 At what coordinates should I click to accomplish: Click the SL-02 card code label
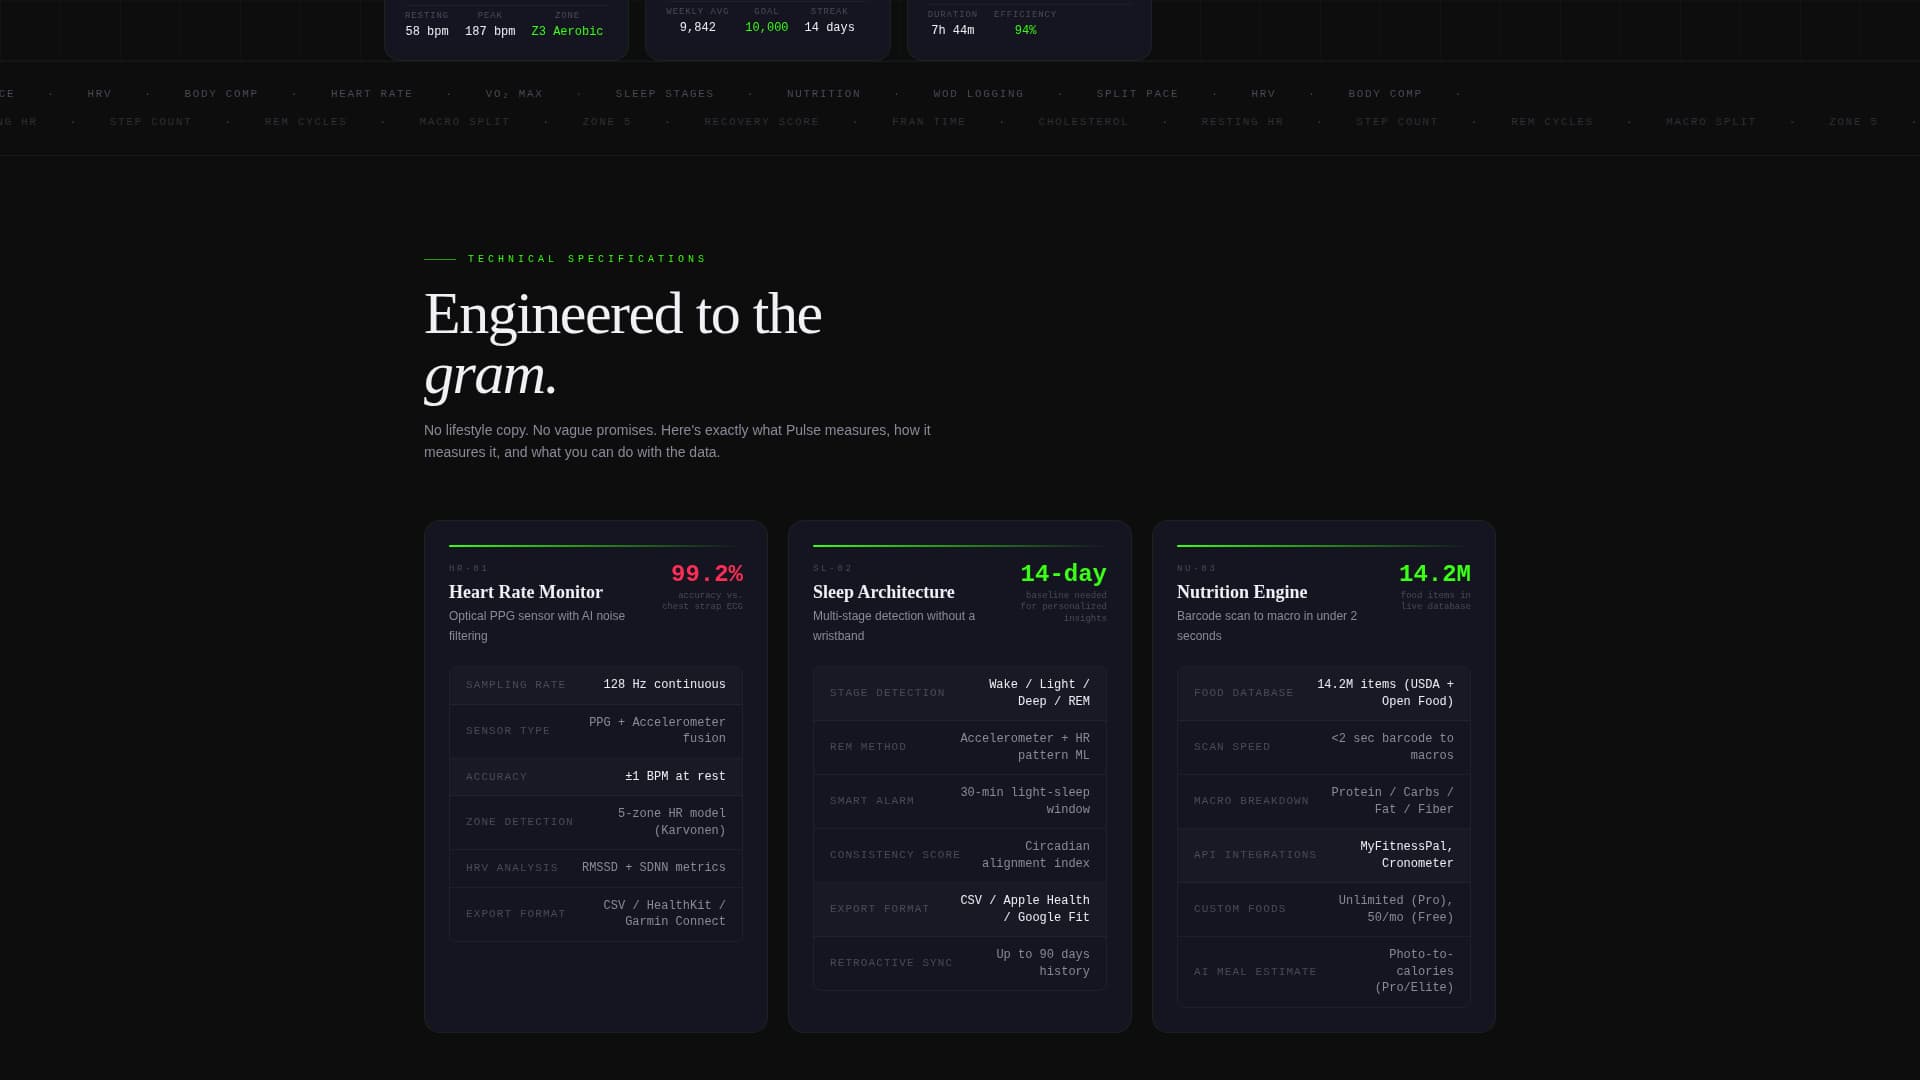click(833, 569)
